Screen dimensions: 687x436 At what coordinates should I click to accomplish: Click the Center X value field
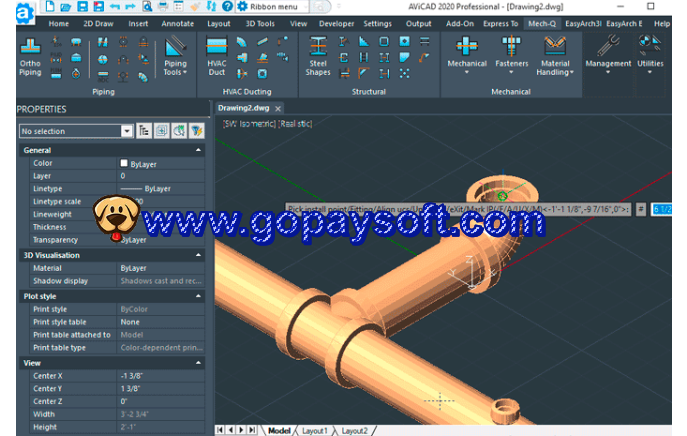click(x=161, y=376)
